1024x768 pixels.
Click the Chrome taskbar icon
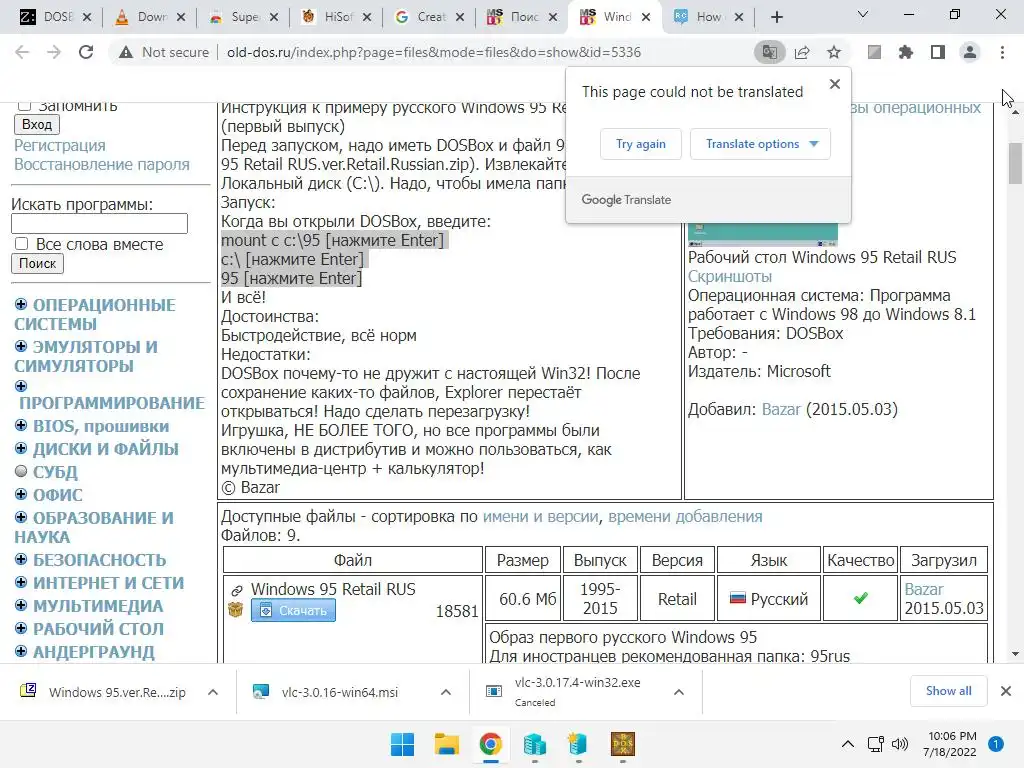pyautogui.click(x=490, y=744)
